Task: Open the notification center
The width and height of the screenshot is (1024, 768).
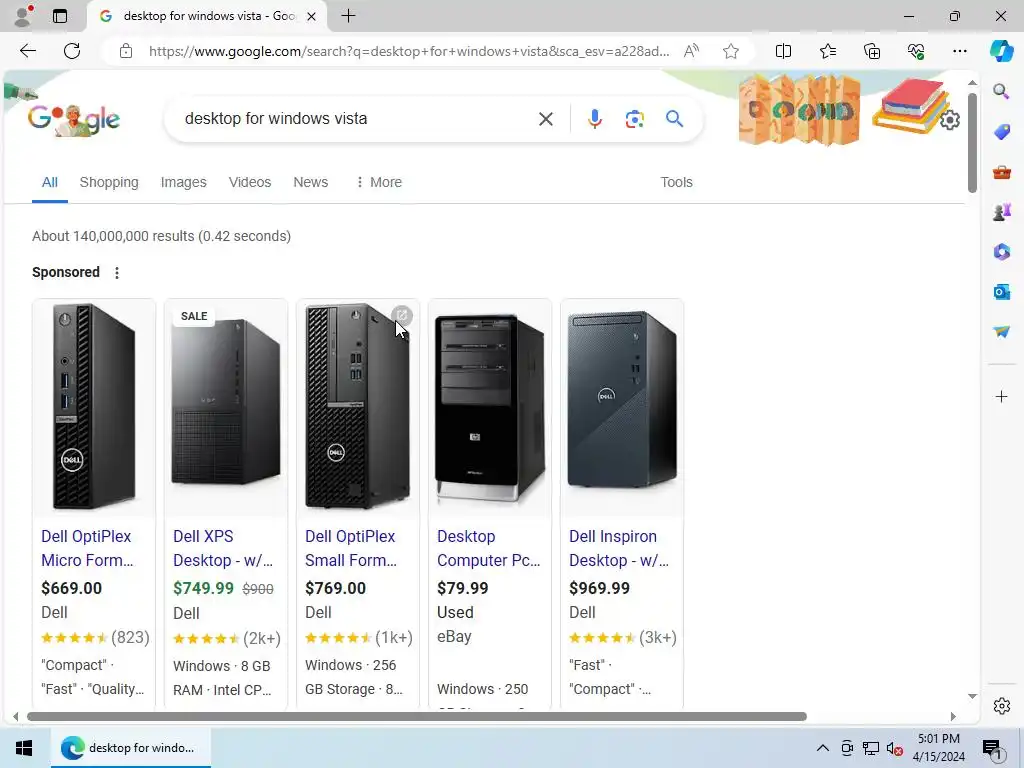Action: pos(992,749)
